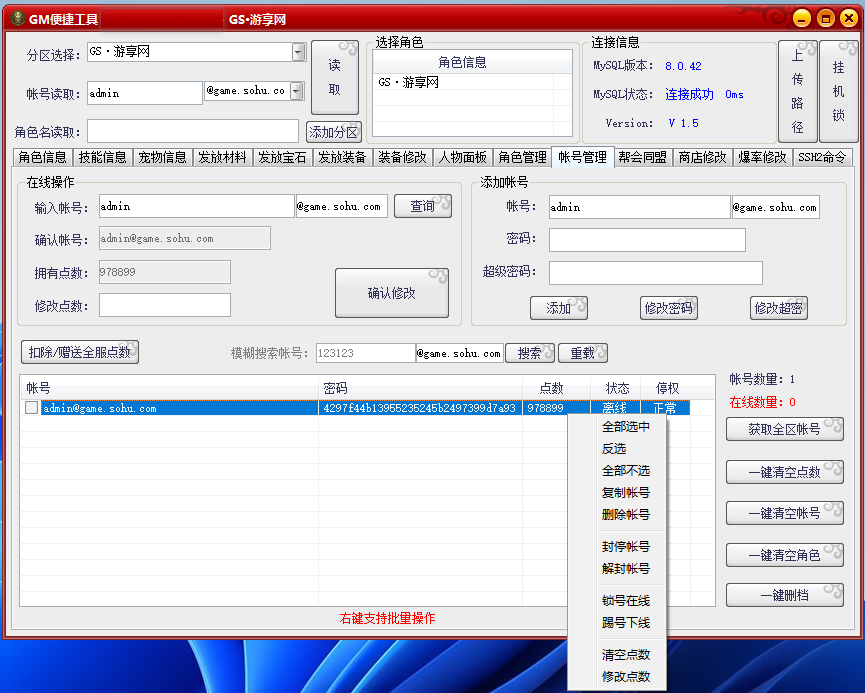Maximize the GM tool window
Screen dimensions: 865x693
pyautogui.click(x=826, y=18)
